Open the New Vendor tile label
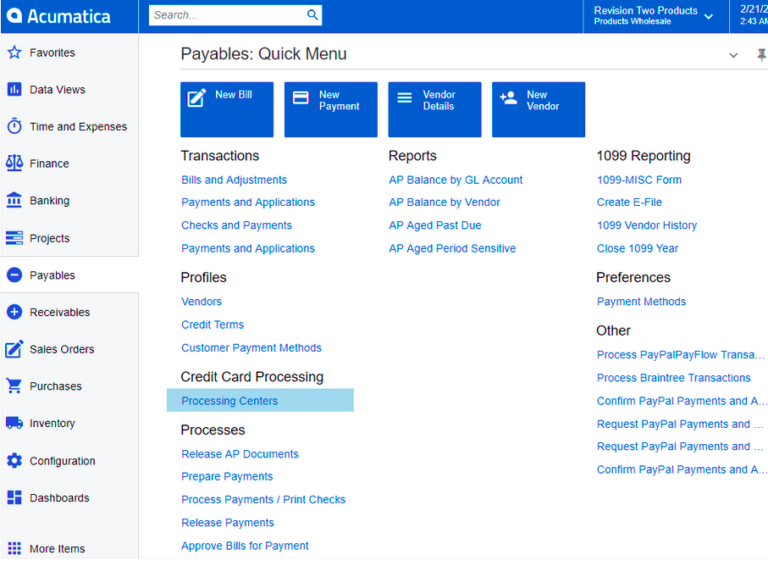Screen dimensions: 768x566 543,100
